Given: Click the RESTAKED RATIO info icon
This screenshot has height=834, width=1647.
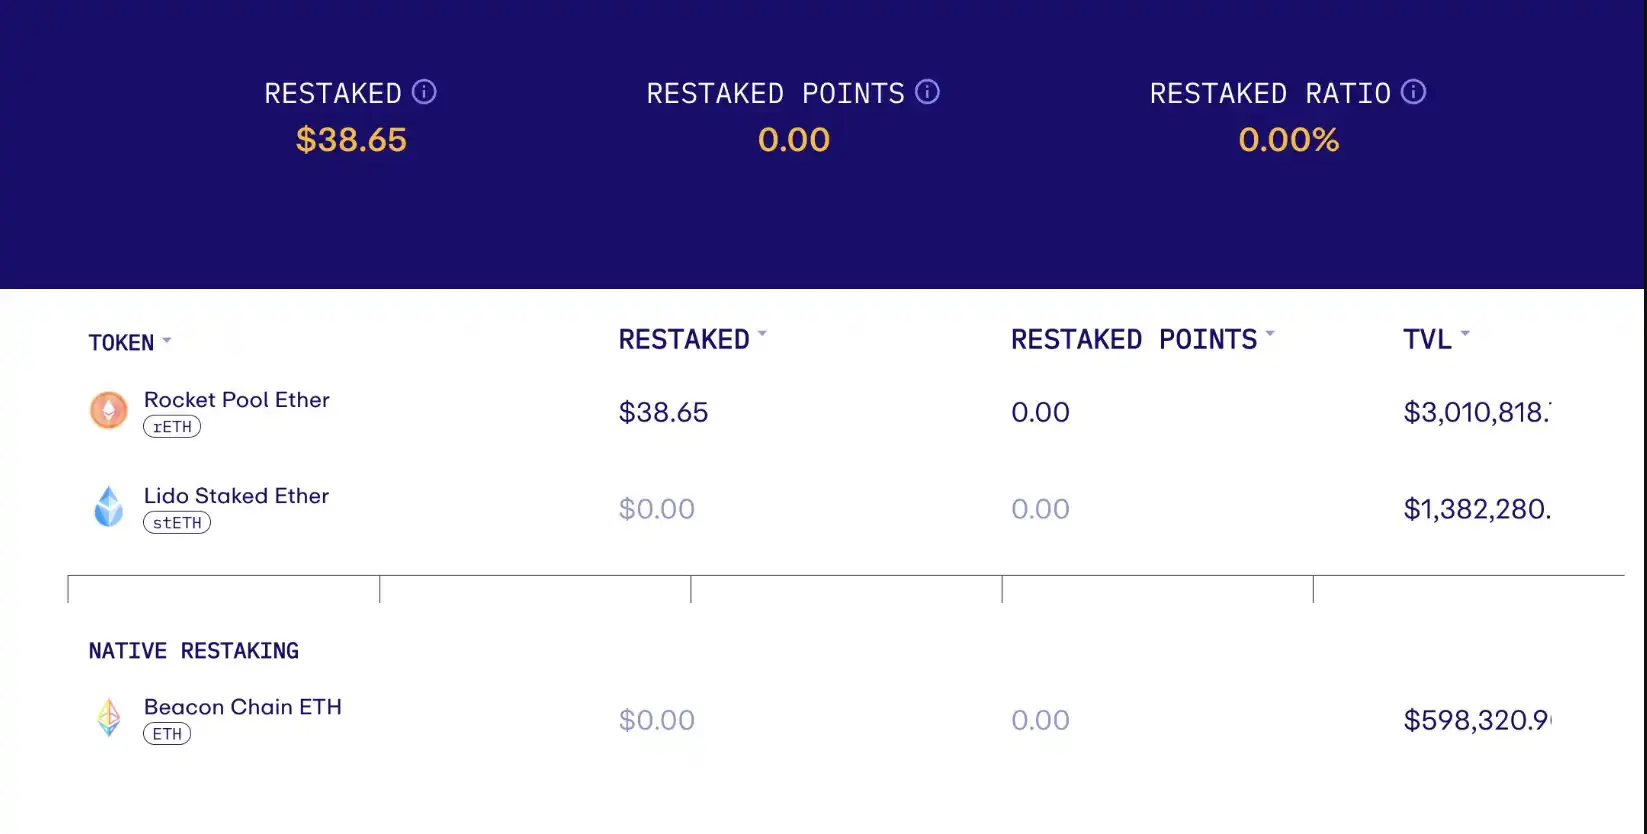Looking at the screenshot, I should click(1413, 92).
